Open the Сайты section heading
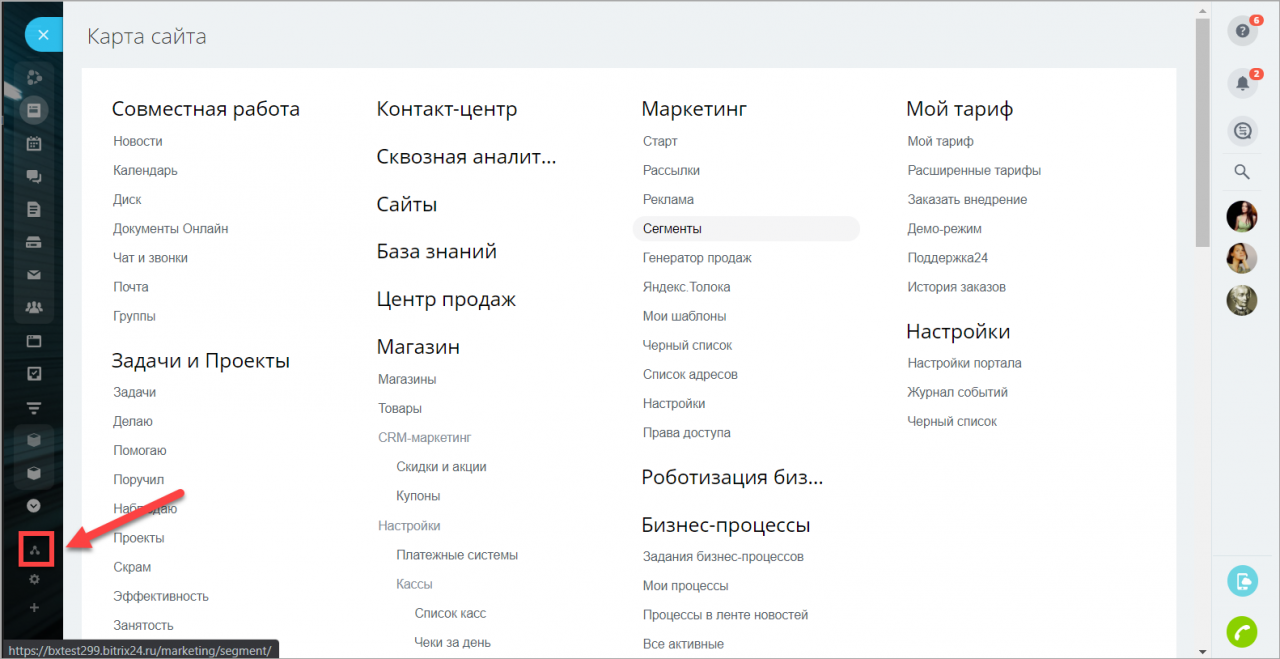The image size is (1280, 659). 407,204
